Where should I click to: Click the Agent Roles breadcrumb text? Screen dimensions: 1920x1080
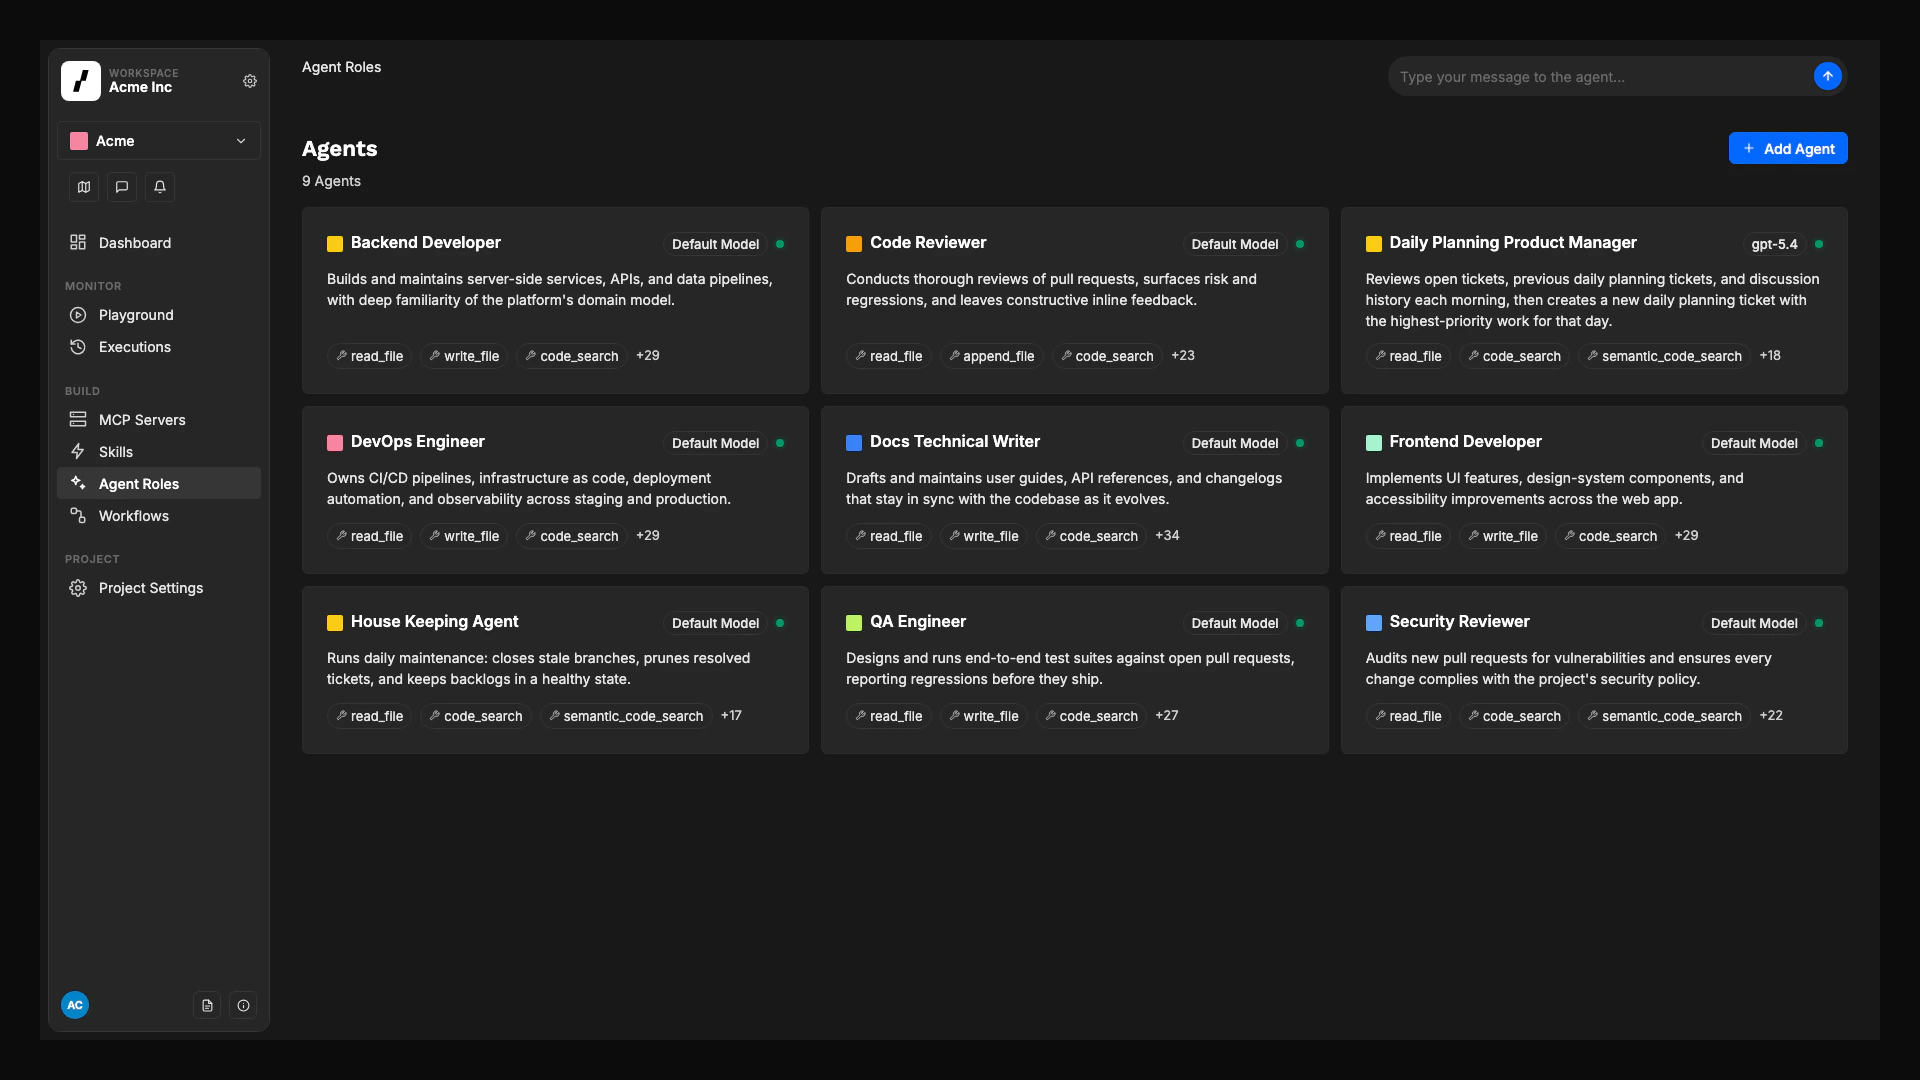click(x=341, y=67)
